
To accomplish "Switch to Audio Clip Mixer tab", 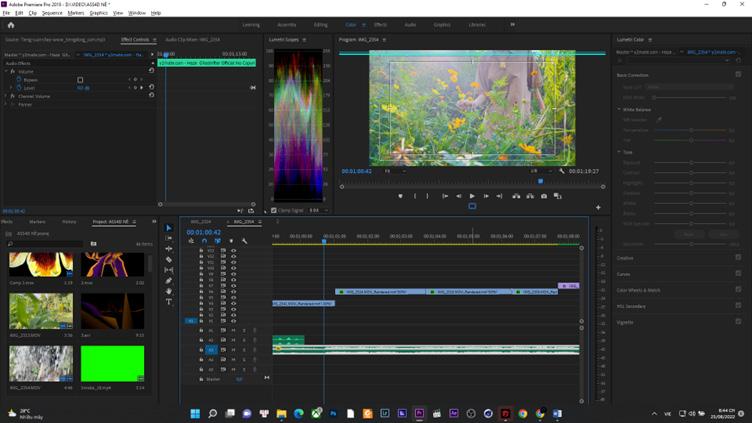I will point(192,39).
